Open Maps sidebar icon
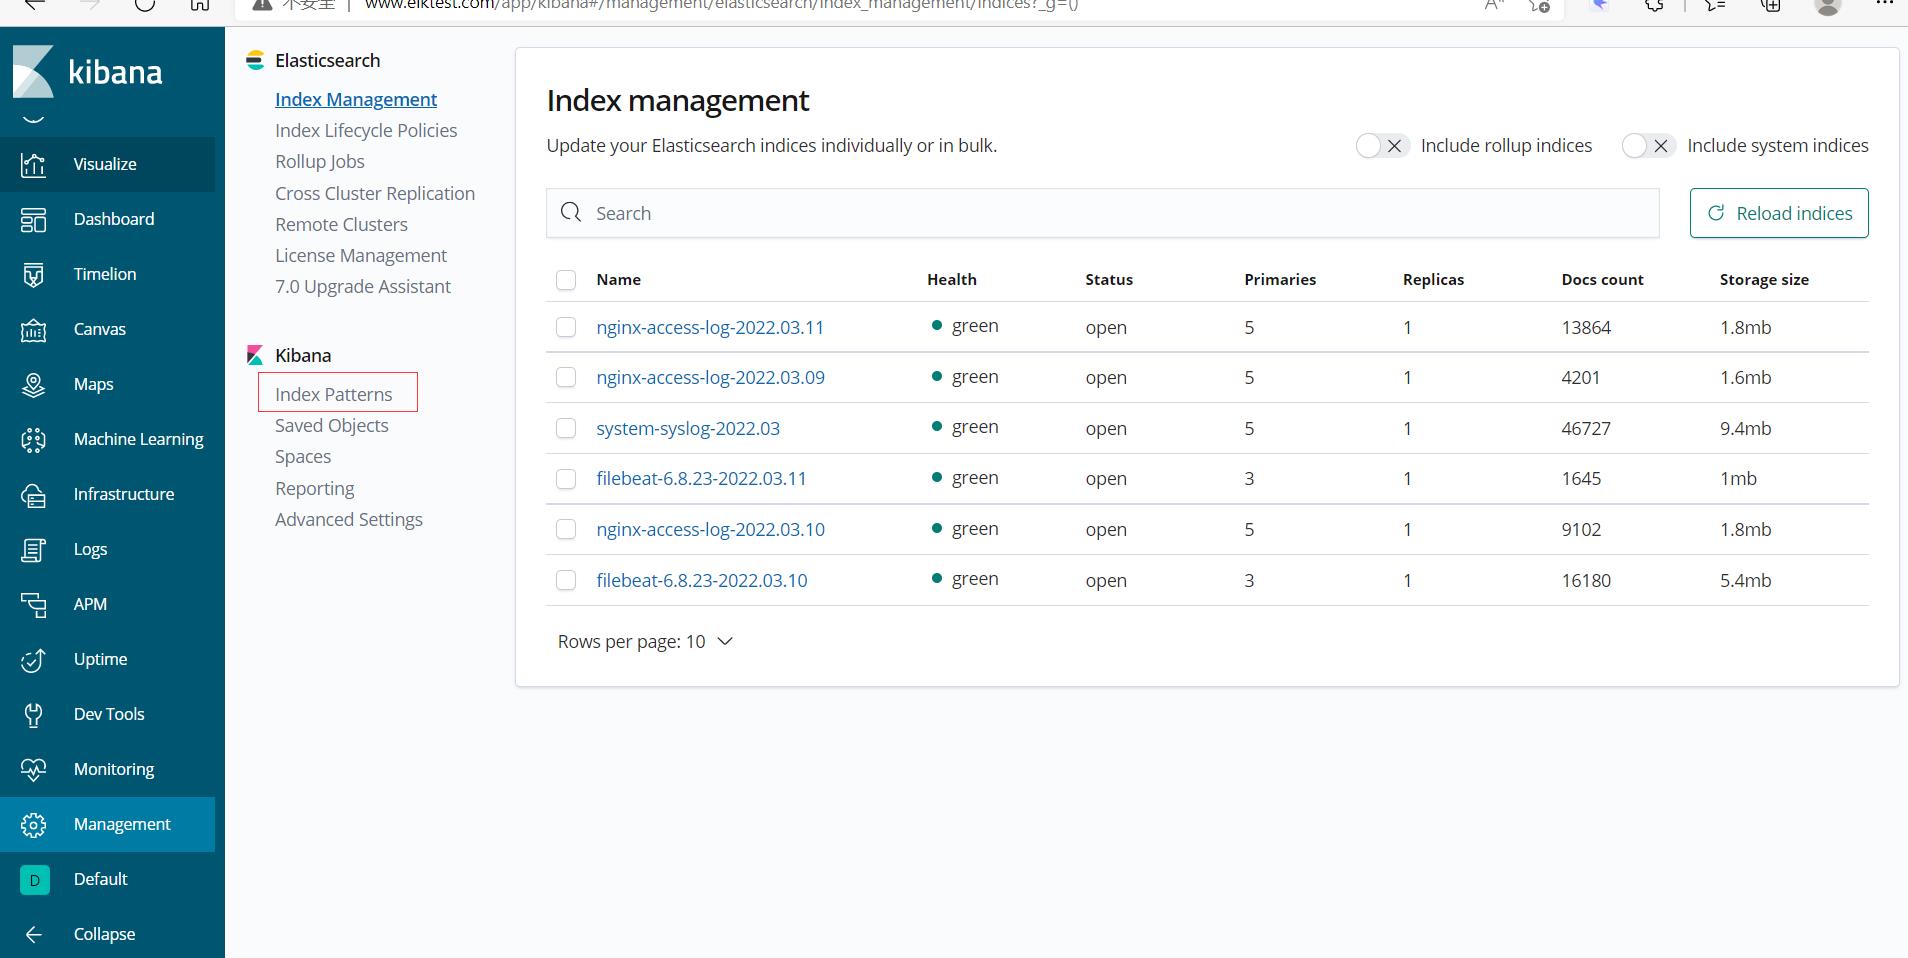 click(x=33, y=384)
